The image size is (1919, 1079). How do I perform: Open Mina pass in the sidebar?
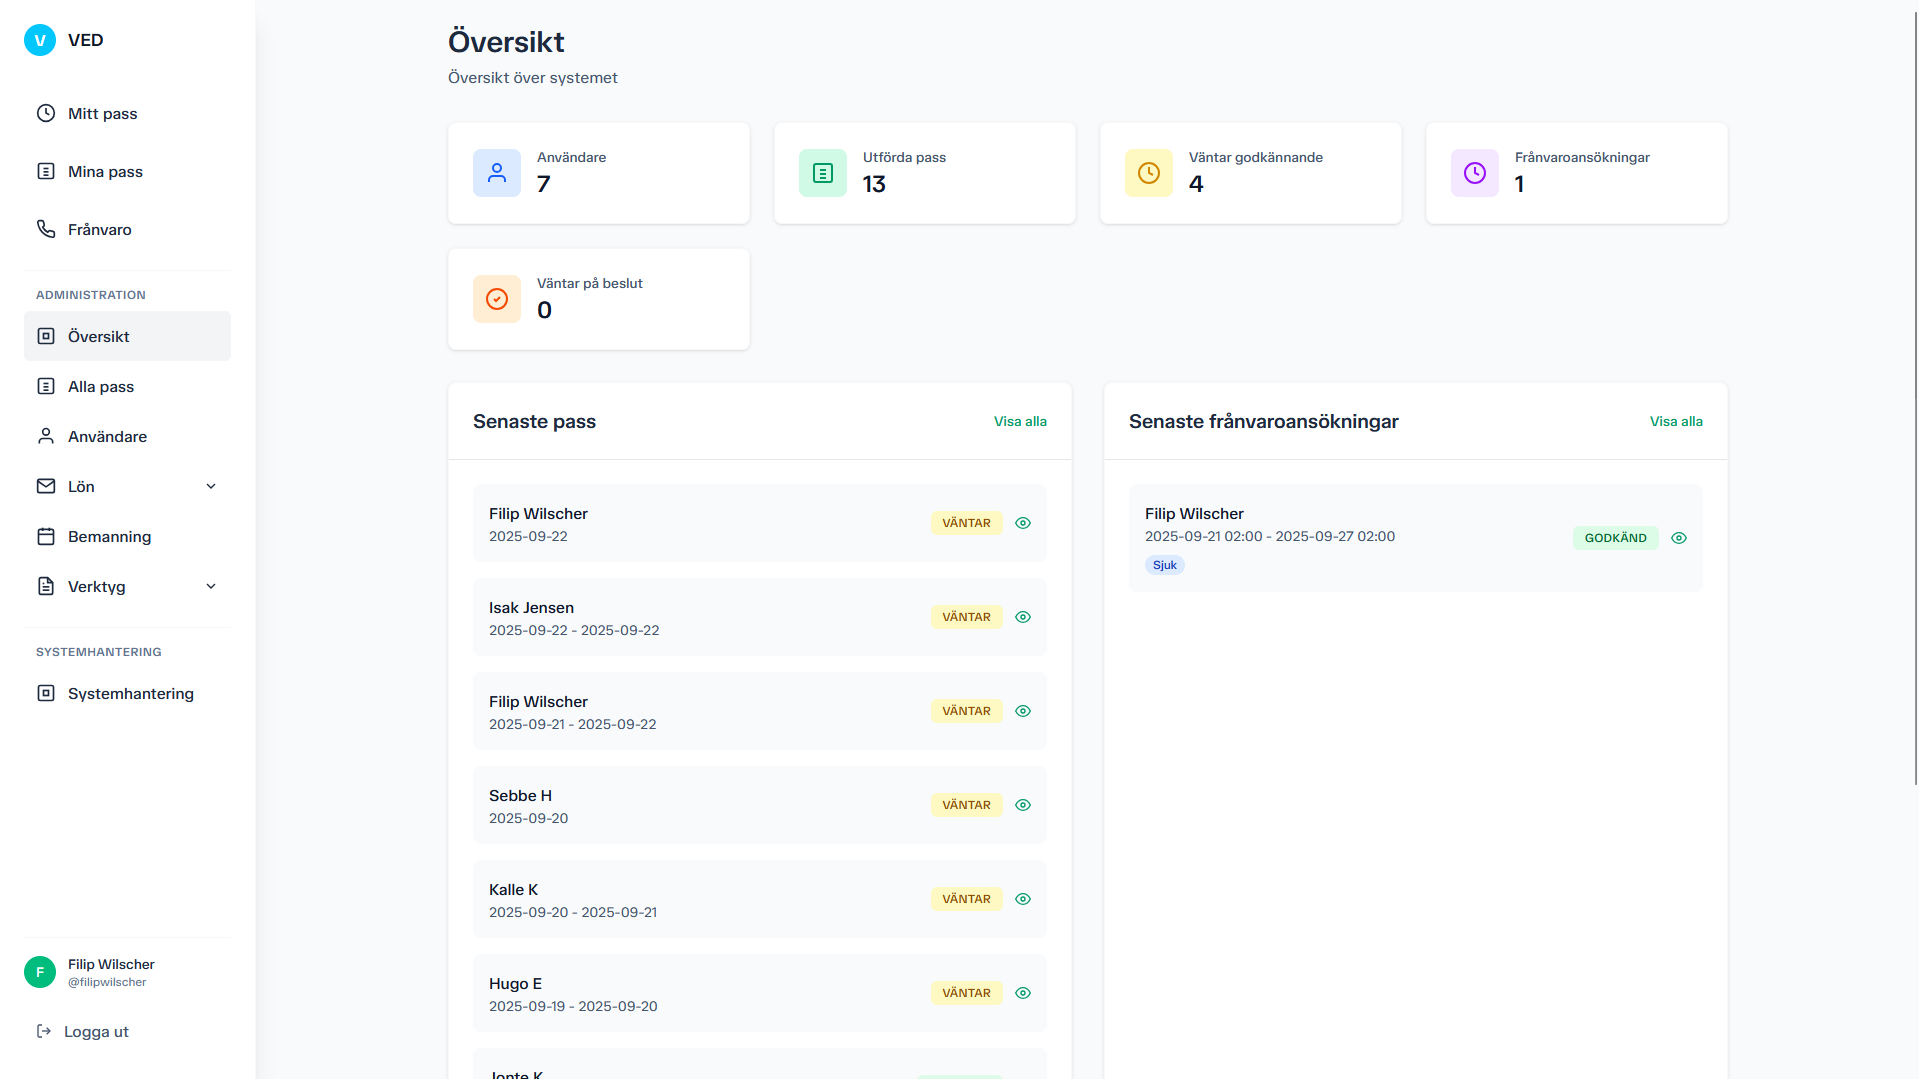[x=105, y=172]
